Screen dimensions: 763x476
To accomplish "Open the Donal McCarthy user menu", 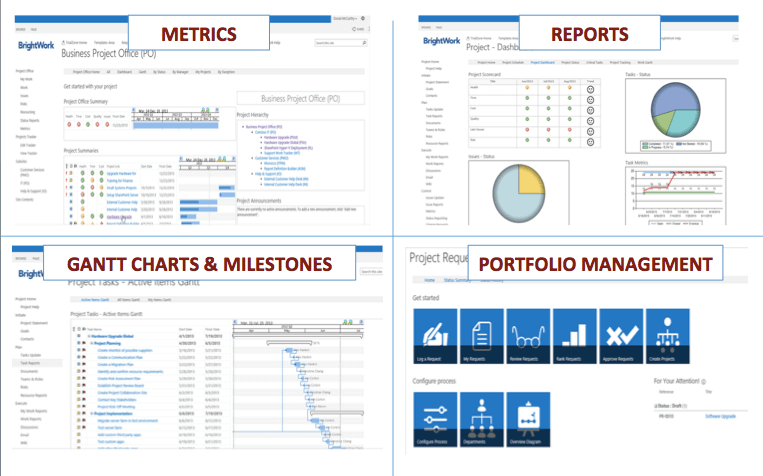I will pos(345,18).
